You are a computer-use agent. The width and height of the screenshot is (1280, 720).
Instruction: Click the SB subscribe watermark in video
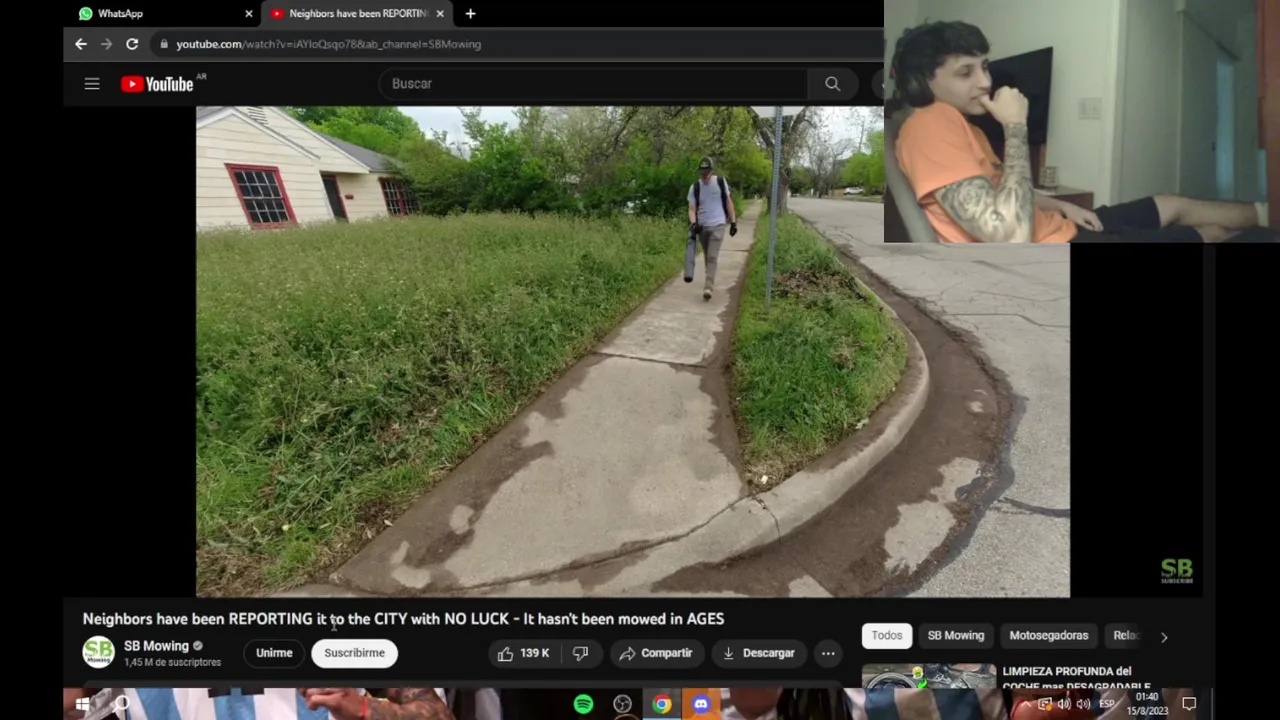pyautogui.click(x=1177, y=572)
